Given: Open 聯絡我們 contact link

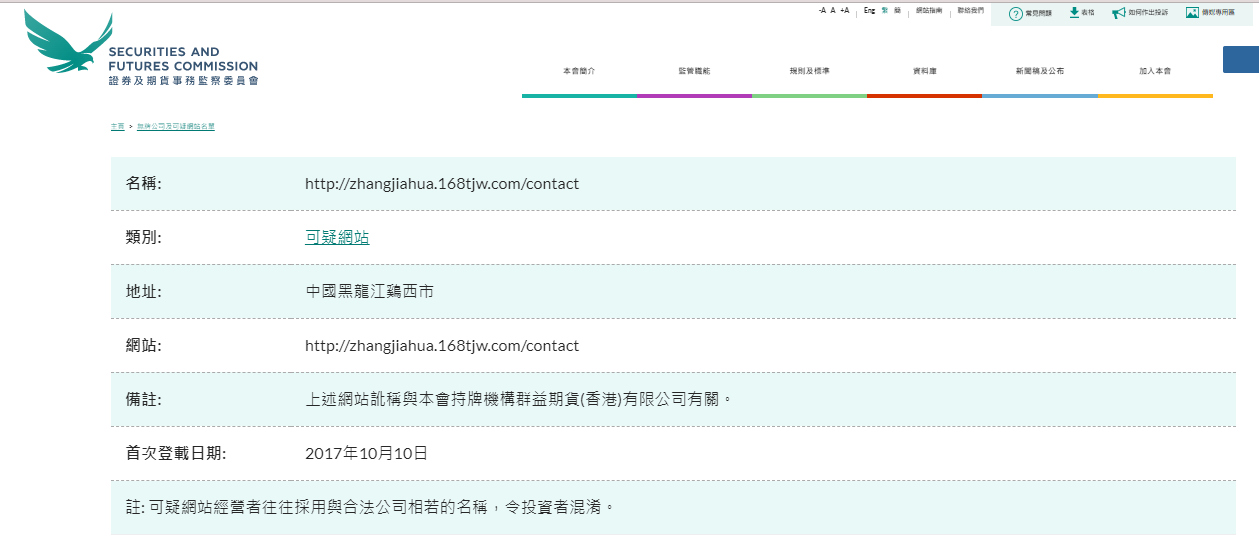Looking at the screenshot, I should pyautogui.click(x=970, y=10).
